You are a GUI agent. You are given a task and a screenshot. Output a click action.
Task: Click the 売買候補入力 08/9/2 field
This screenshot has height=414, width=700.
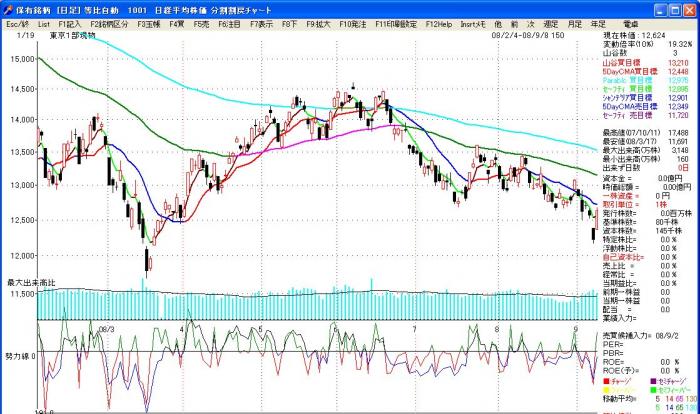click(641, 335)
